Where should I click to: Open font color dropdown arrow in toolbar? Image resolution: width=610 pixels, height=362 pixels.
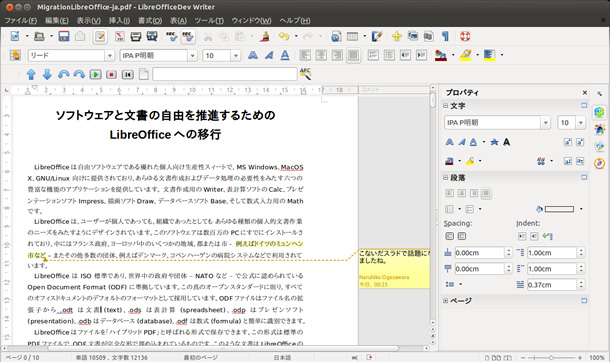click(453, 55)
